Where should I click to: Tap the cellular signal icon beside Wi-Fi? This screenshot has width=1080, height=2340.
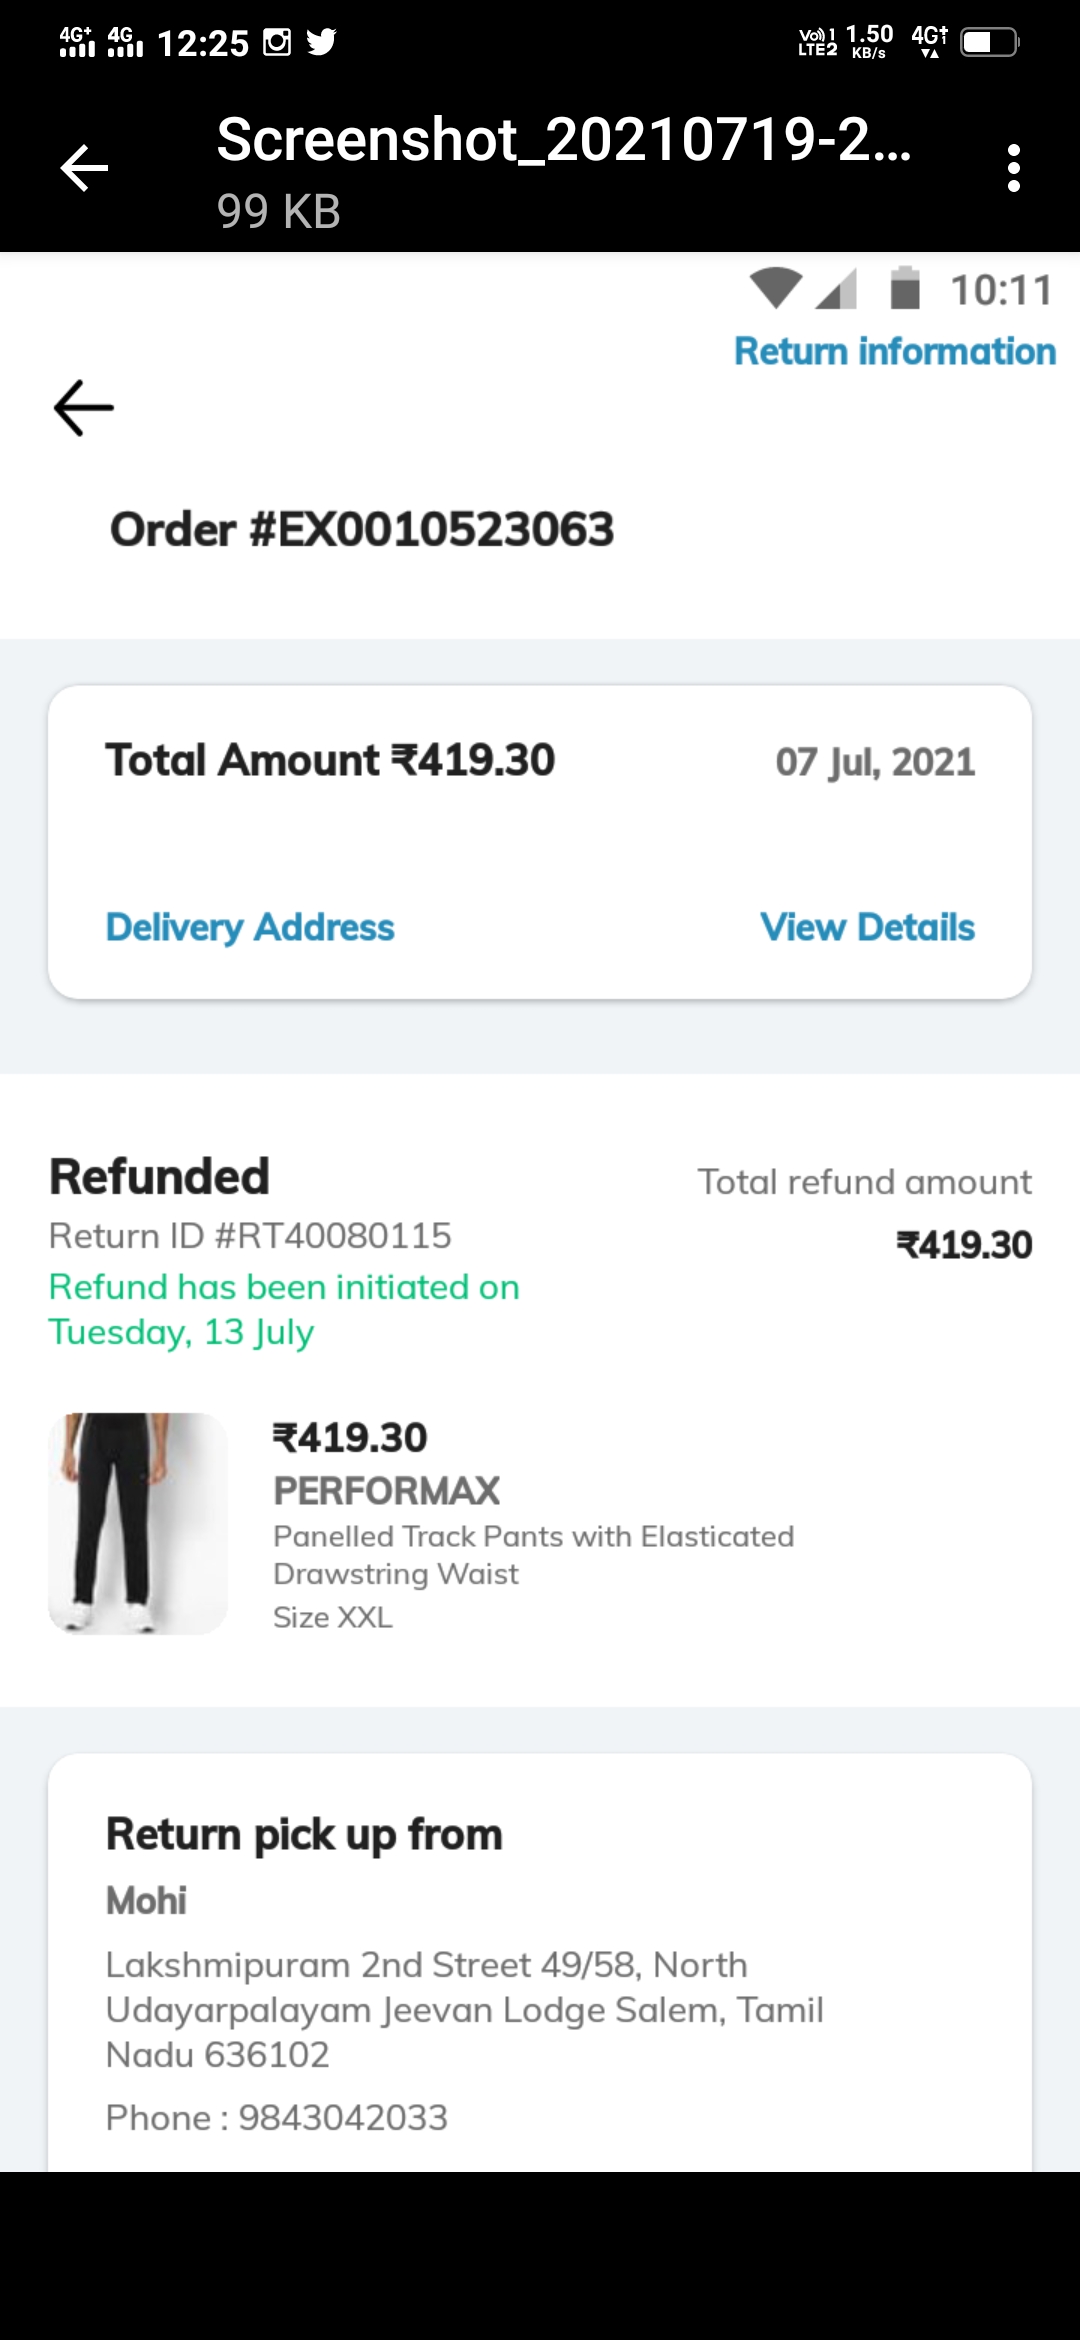(x=837, y=290)
